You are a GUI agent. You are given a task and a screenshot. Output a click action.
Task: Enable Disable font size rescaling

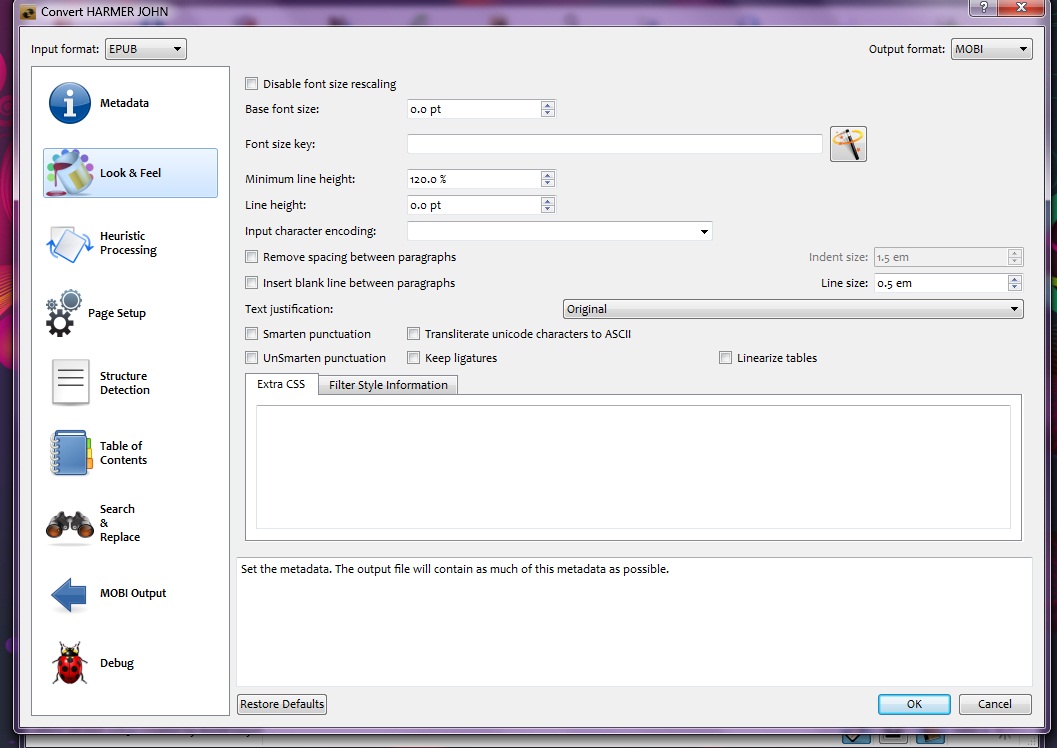coord(251,84)
